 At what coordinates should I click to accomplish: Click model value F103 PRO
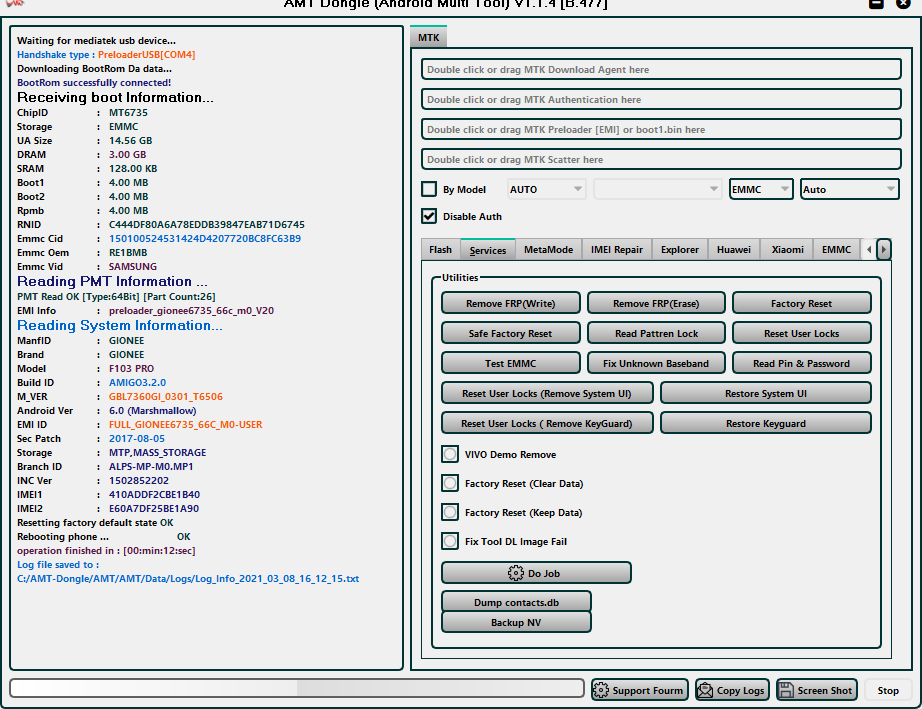click(131, 369)
